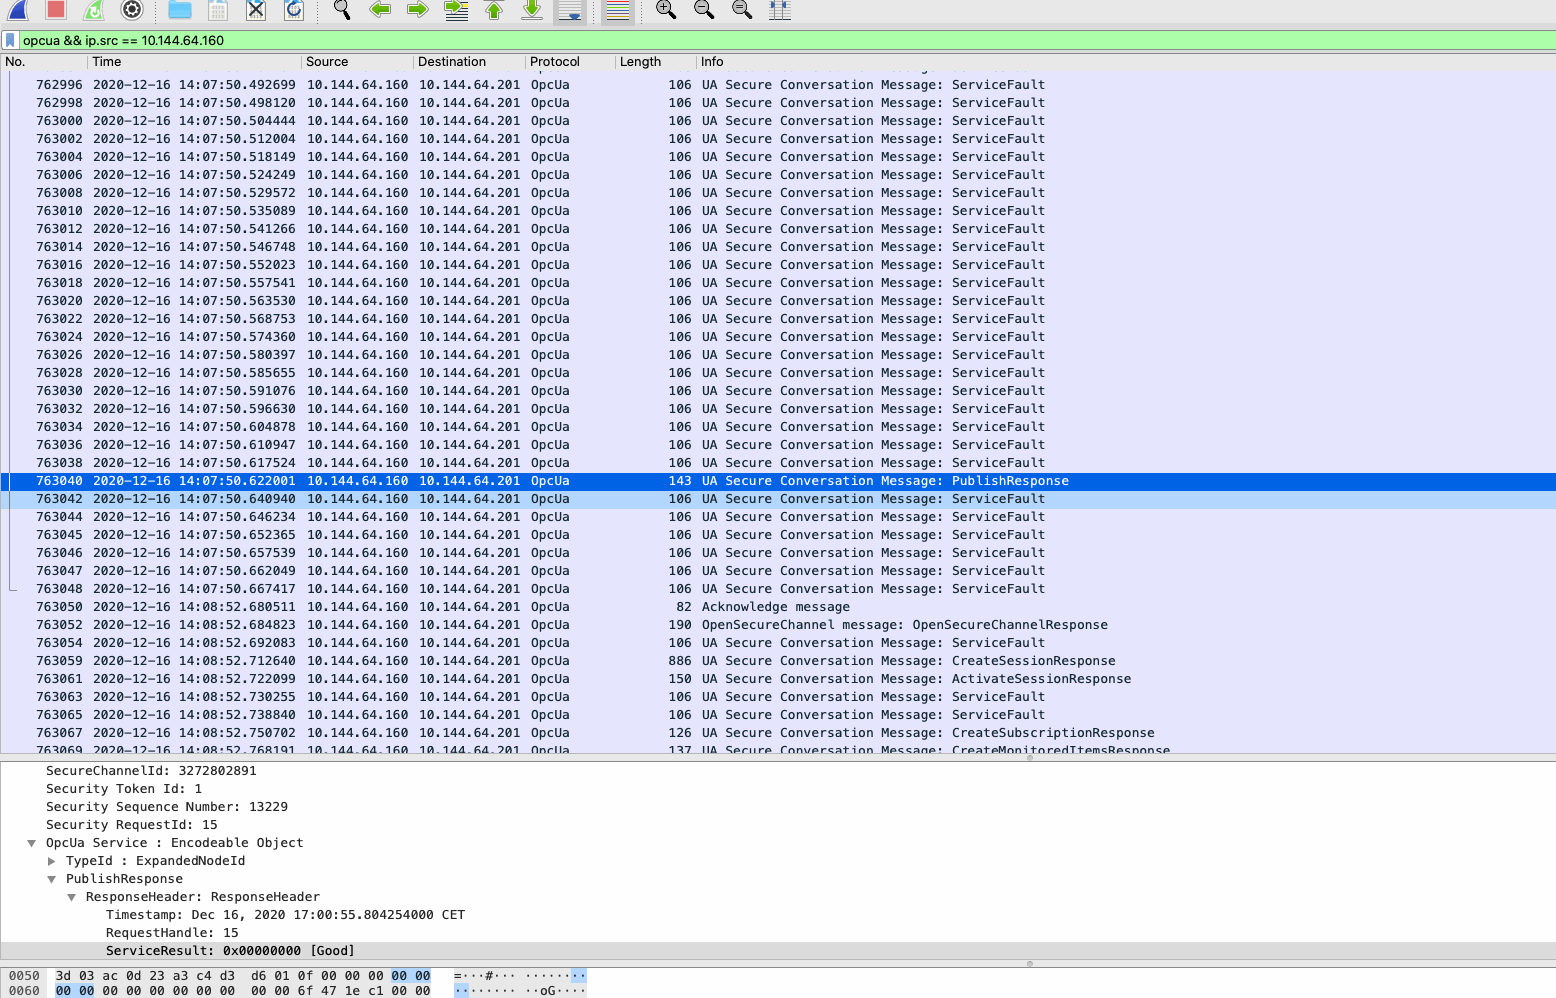Click the find packet magnifier icon
Viewport: 1556px width, 998px height.
[340, 11]
